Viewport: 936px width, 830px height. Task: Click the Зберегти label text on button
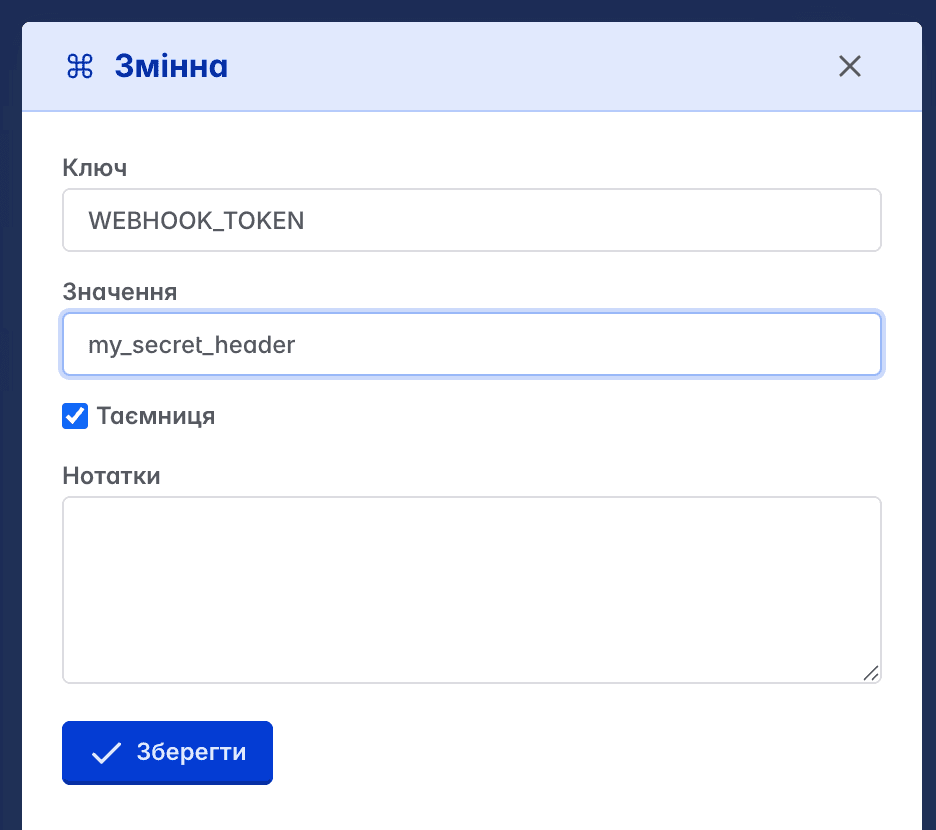coord(191,752)
